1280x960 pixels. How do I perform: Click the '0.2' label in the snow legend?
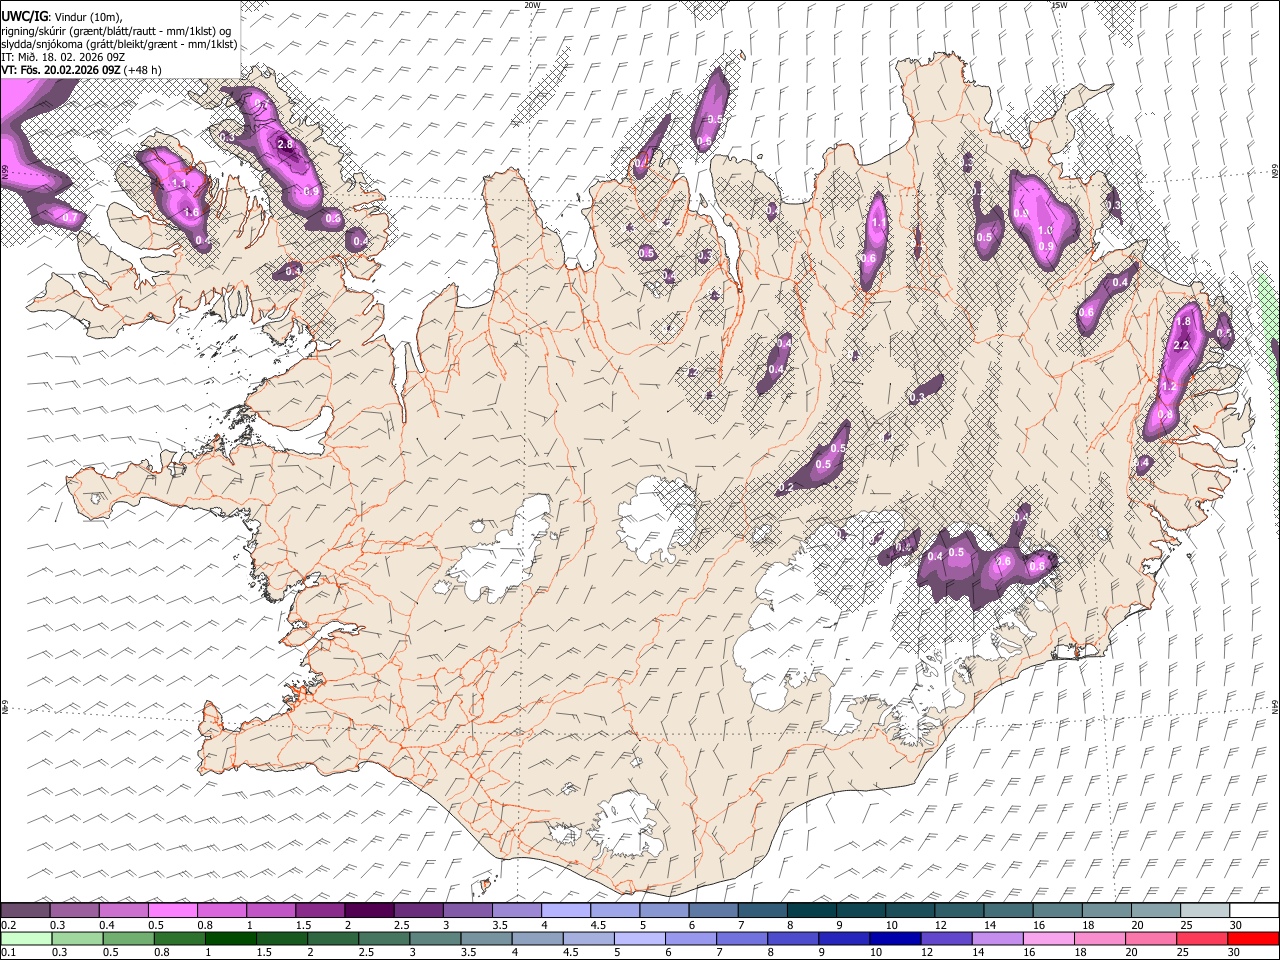(8, 925)
